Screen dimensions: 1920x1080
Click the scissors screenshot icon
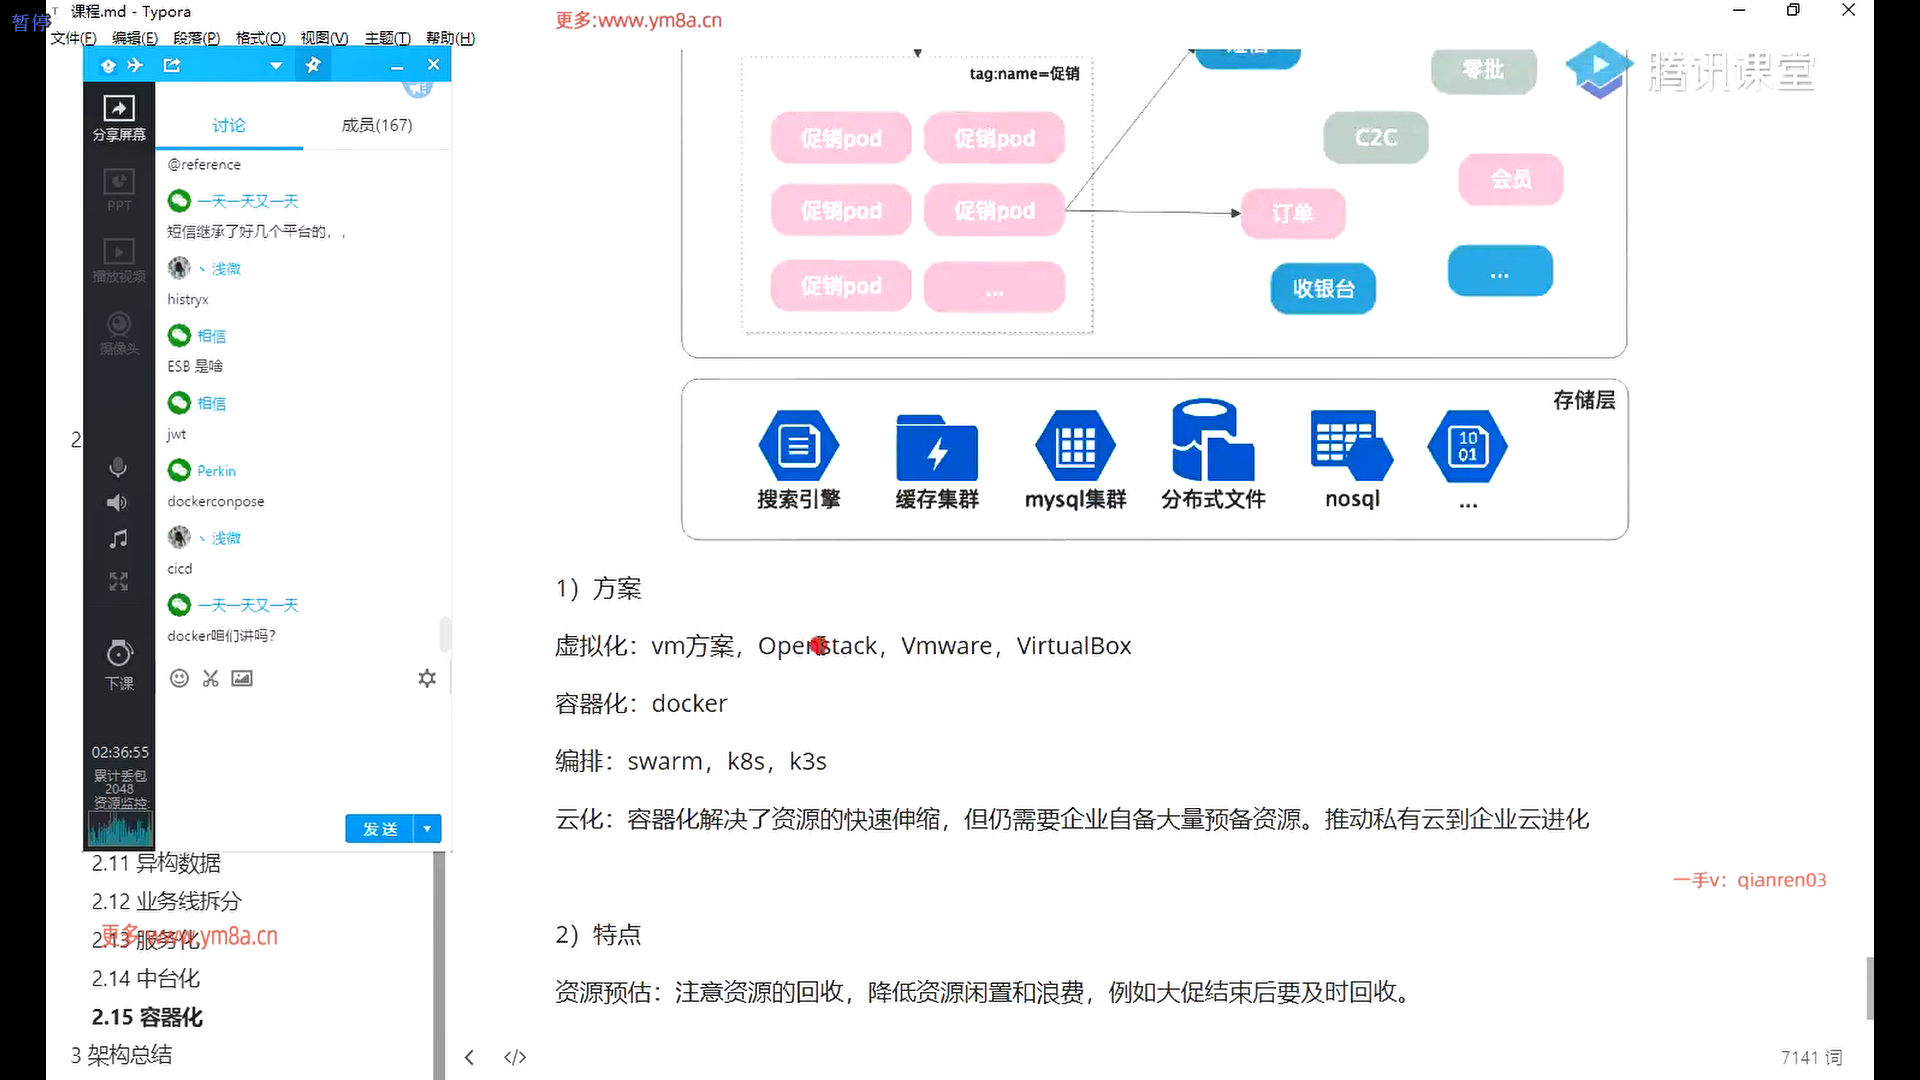[x=210, y=678]
